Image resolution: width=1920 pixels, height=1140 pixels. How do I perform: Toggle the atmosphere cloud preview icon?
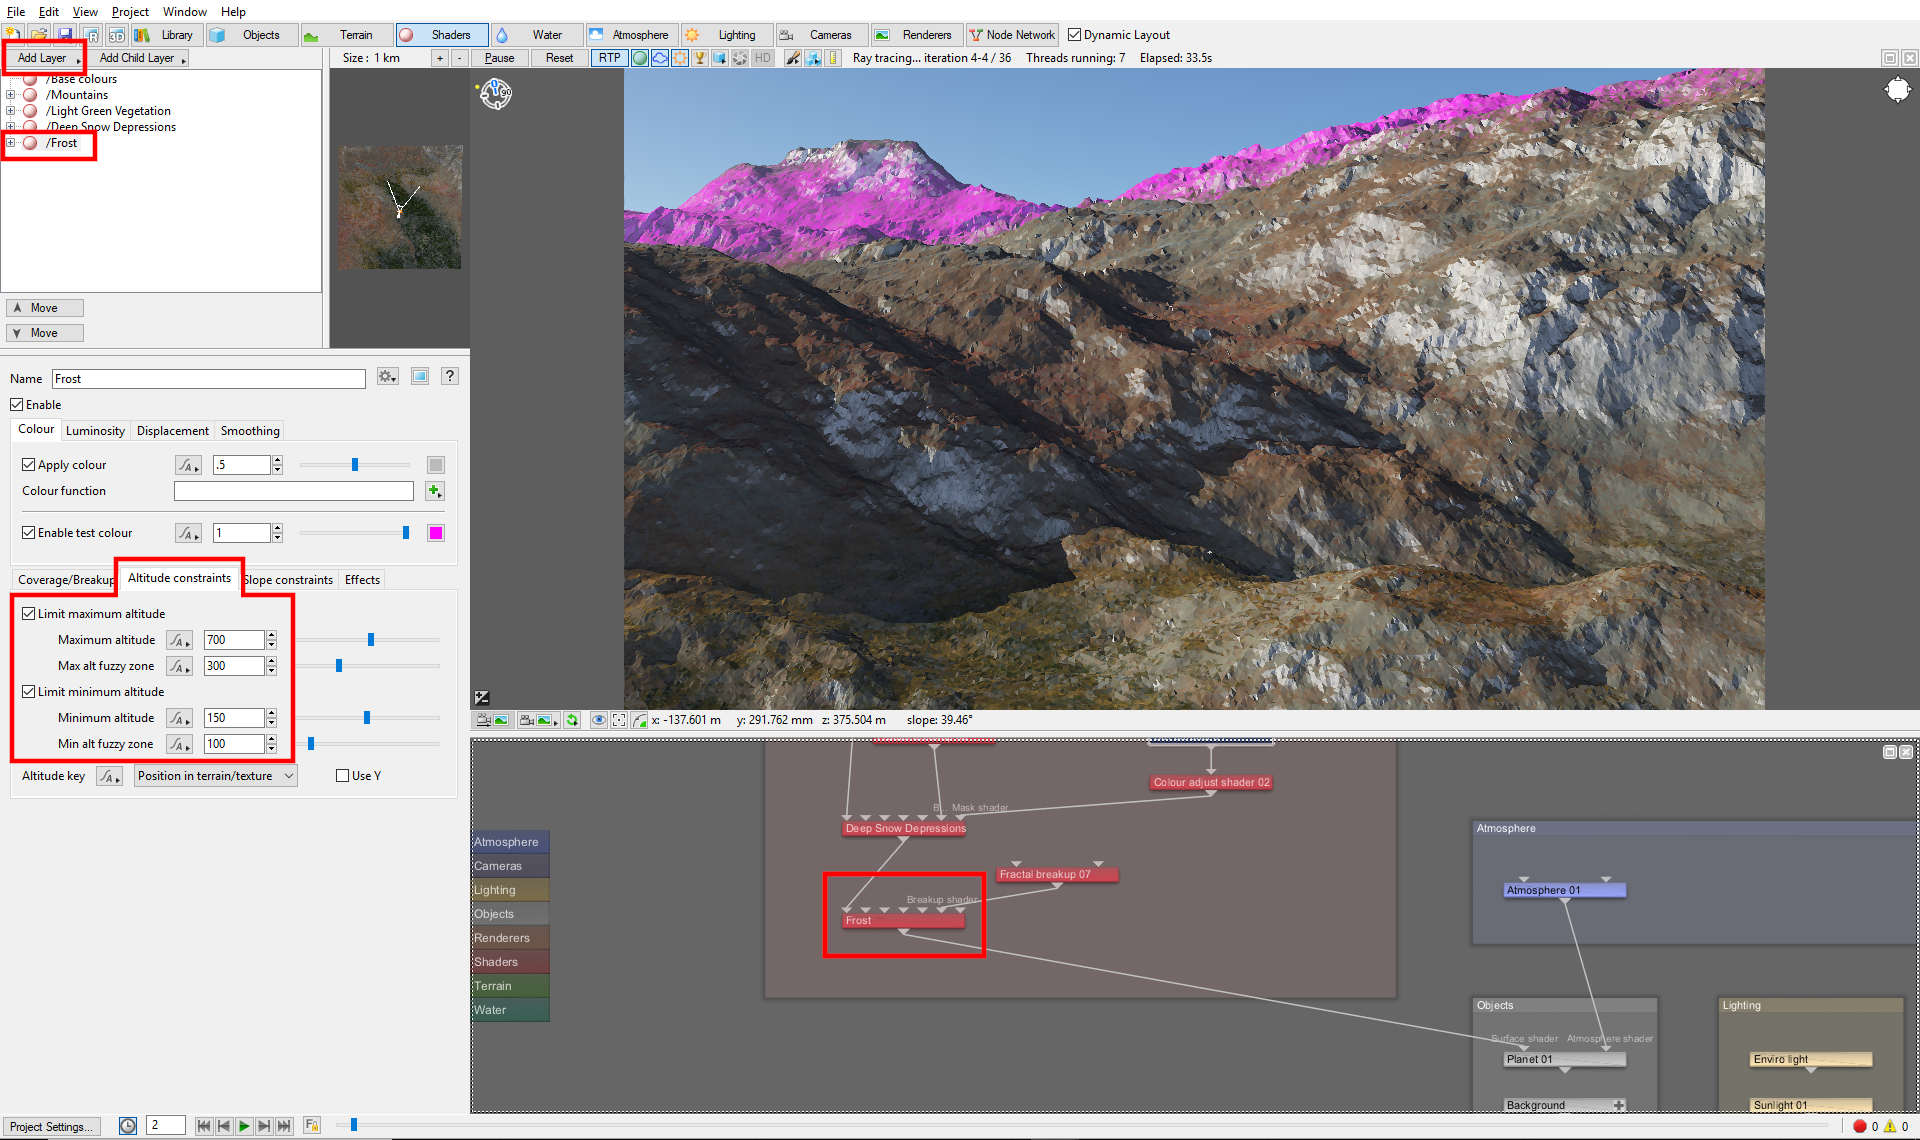(660, 58)
